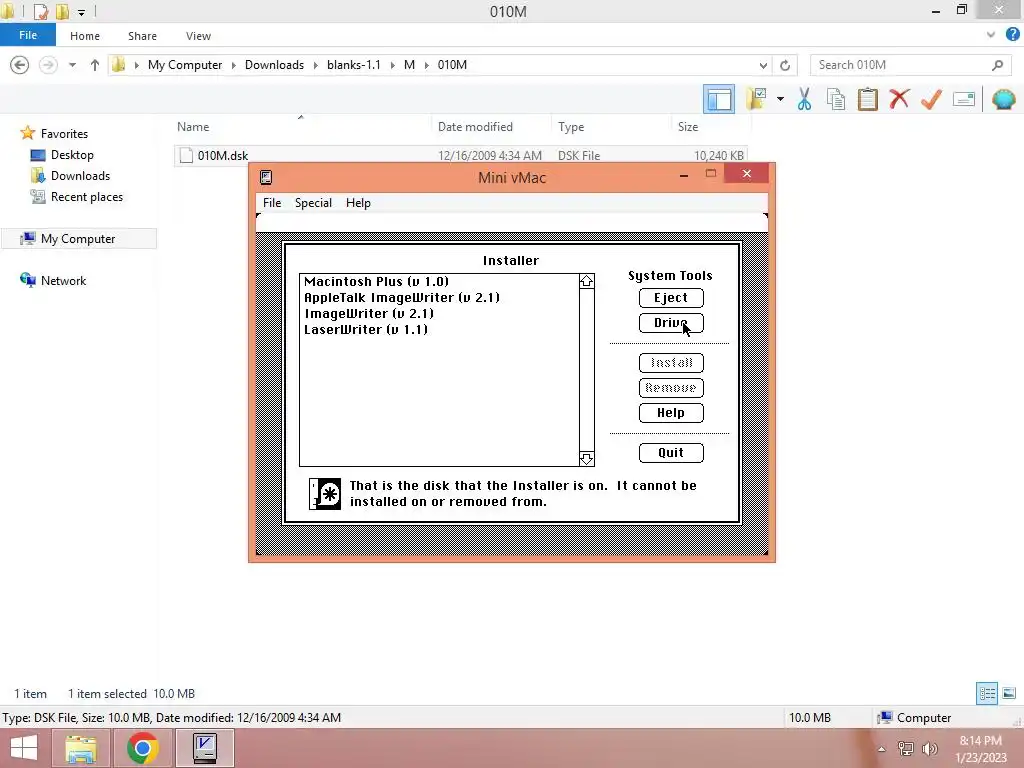Click the Windows Start button
This screenshot has width=1024, height=768.
24,748
